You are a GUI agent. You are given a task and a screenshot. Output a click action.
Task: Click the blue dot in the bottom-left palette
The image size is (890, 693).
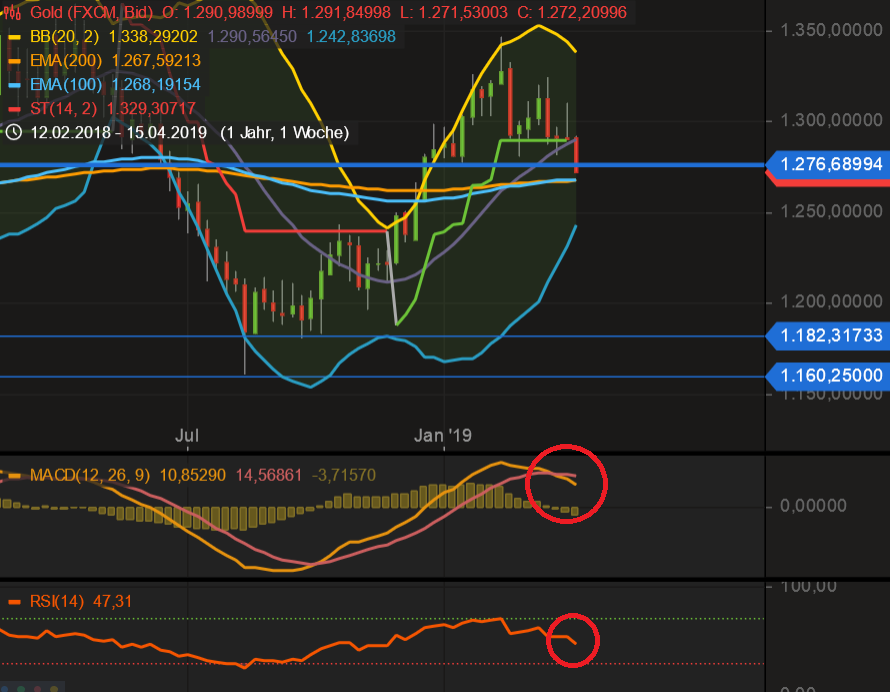(x=6, y=689)
